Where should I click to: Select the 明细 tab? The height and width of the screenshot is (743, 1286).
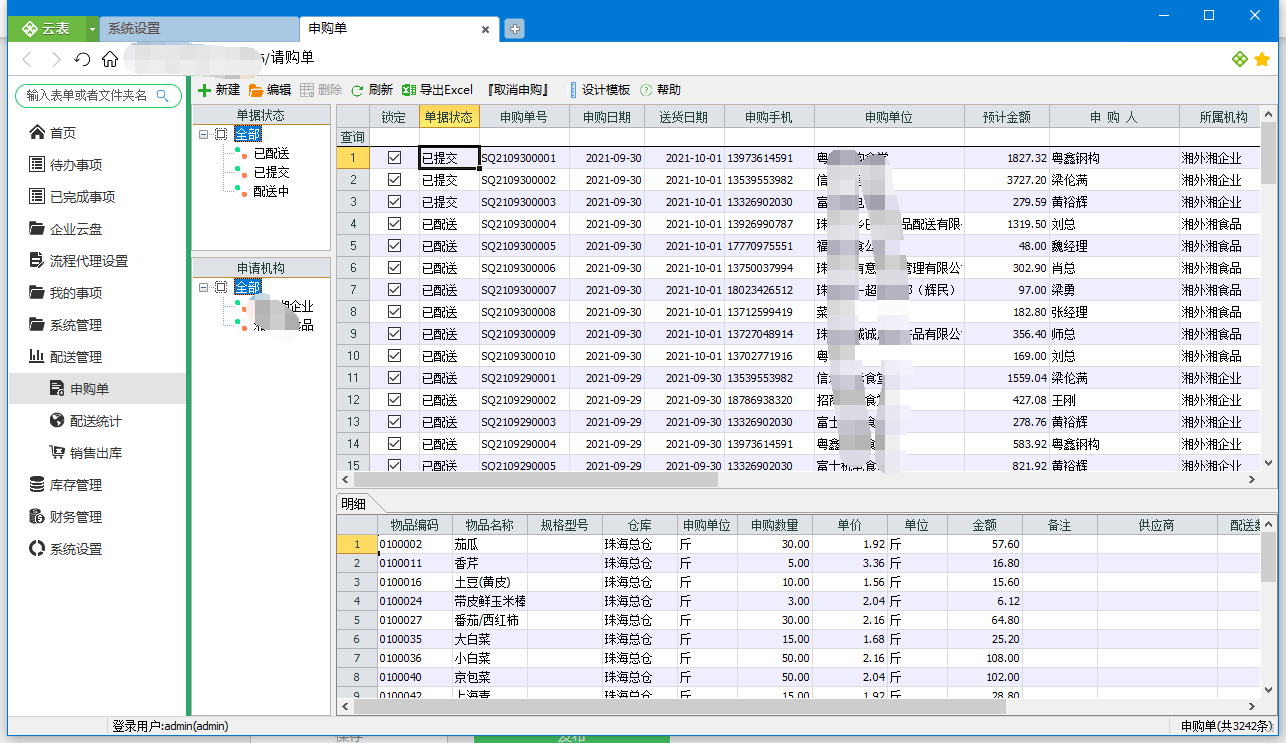(x=353, y=504)
